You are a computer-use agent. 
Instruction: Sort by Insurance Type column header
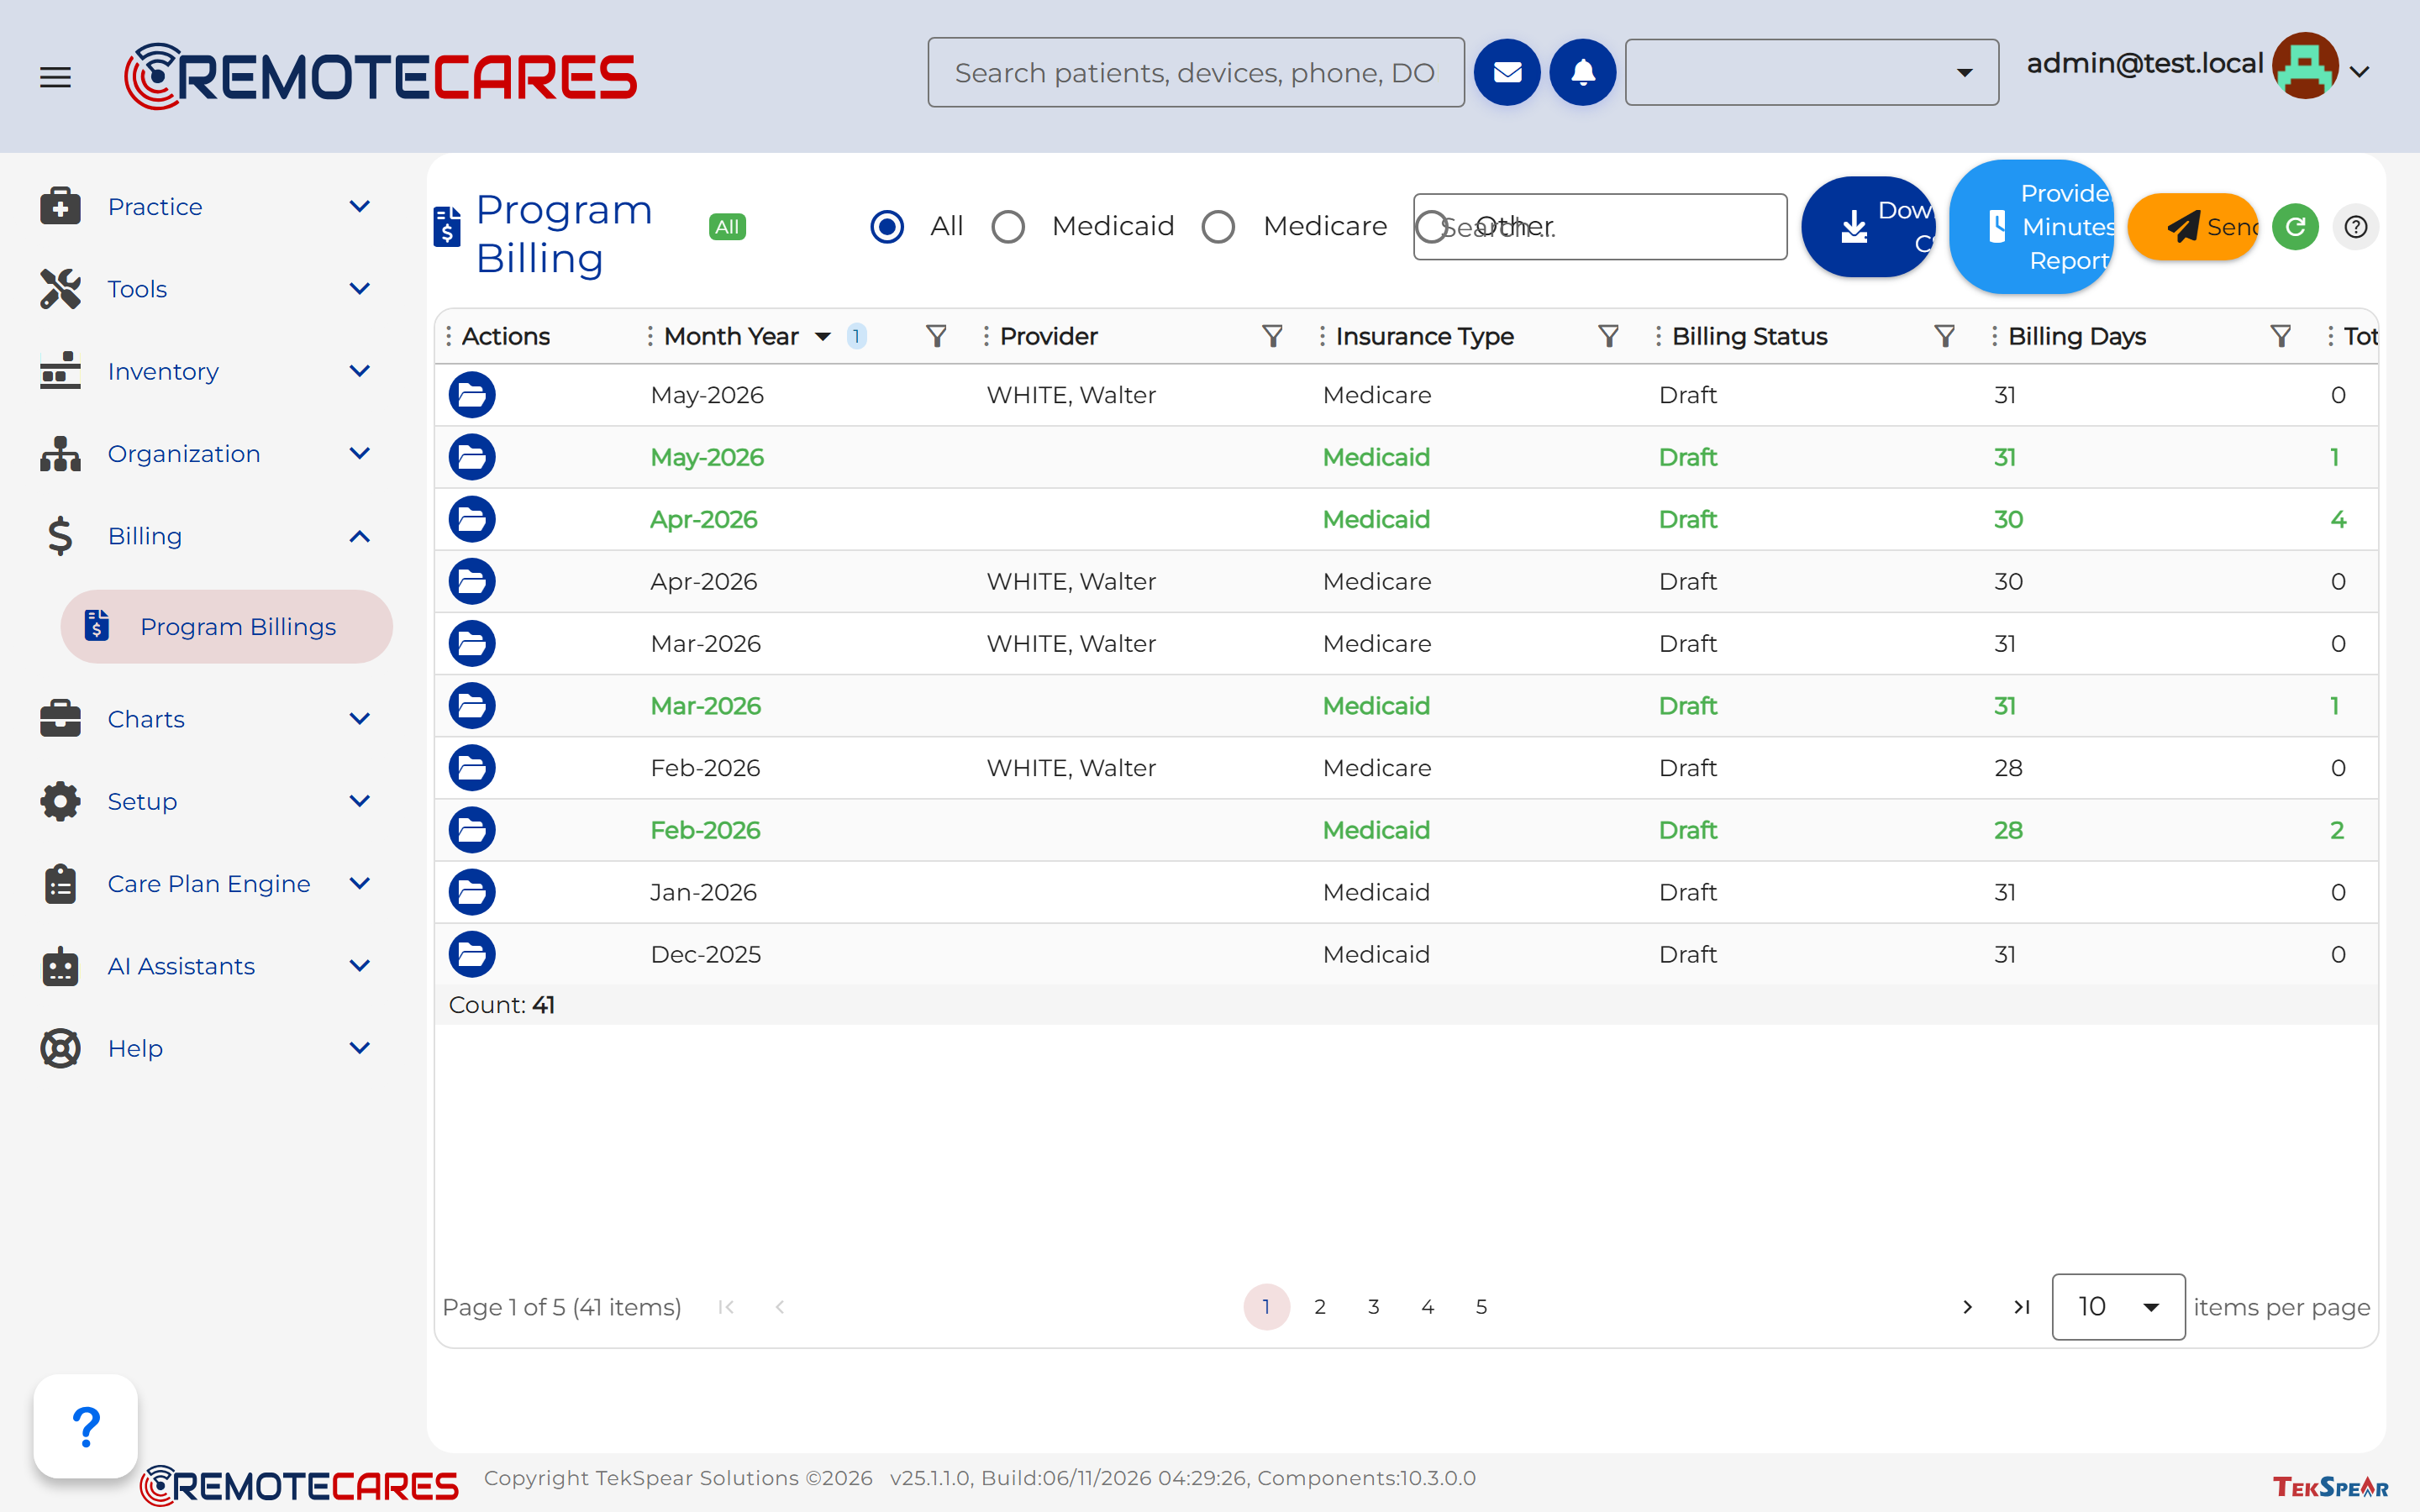tap(1424, 336)
